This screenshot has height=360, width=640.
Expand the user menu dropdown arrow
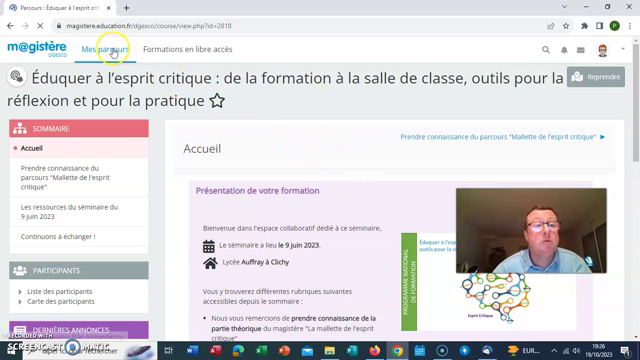click(623, 49)
